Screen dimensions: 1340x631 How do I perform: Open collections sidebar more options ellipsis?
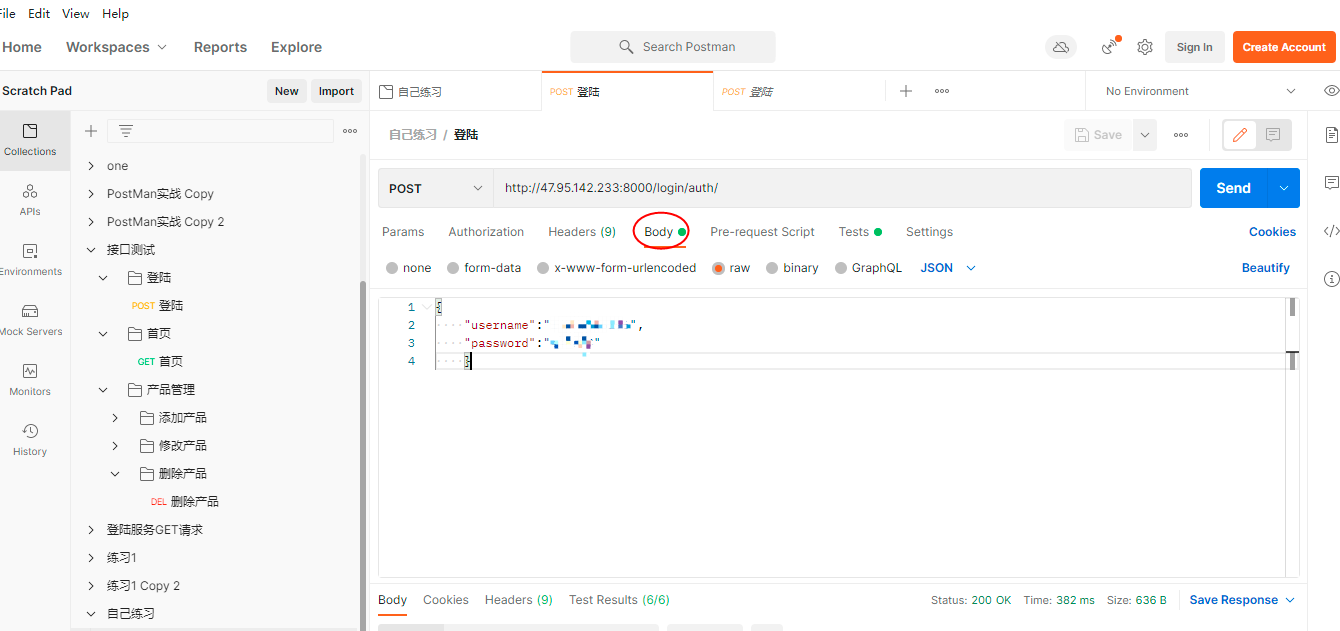[x=350, y=131]
